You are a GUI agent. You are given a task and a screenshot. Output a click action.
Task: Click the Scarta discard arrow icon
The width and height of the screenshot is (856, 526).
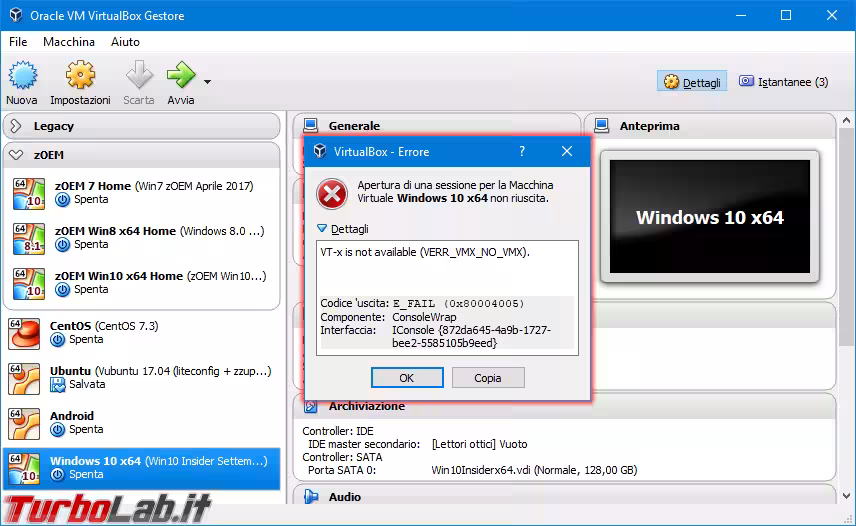point(138,77)
